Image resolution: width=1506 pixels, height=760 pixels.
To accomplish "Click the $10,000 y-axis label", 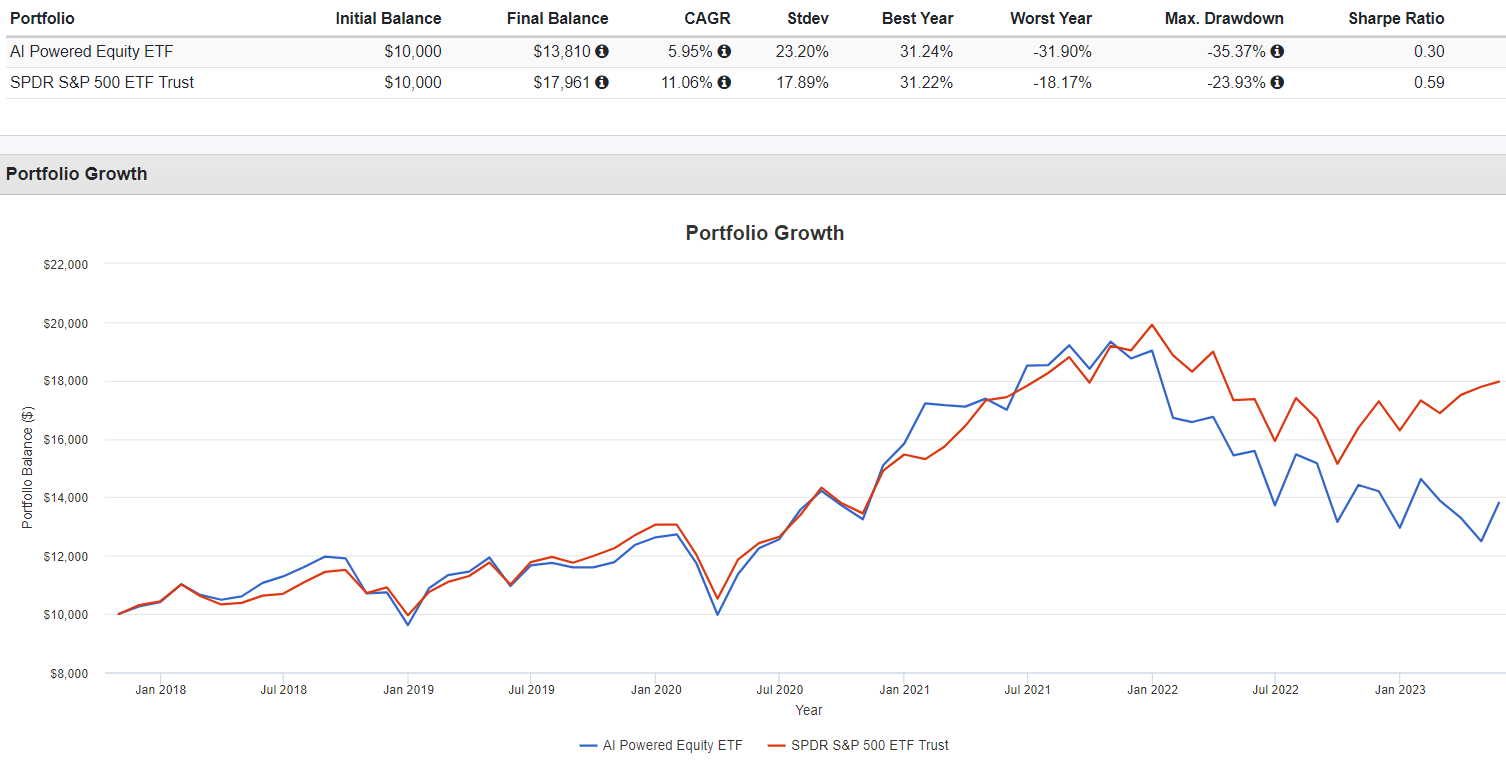I will [x=68, y=615].
